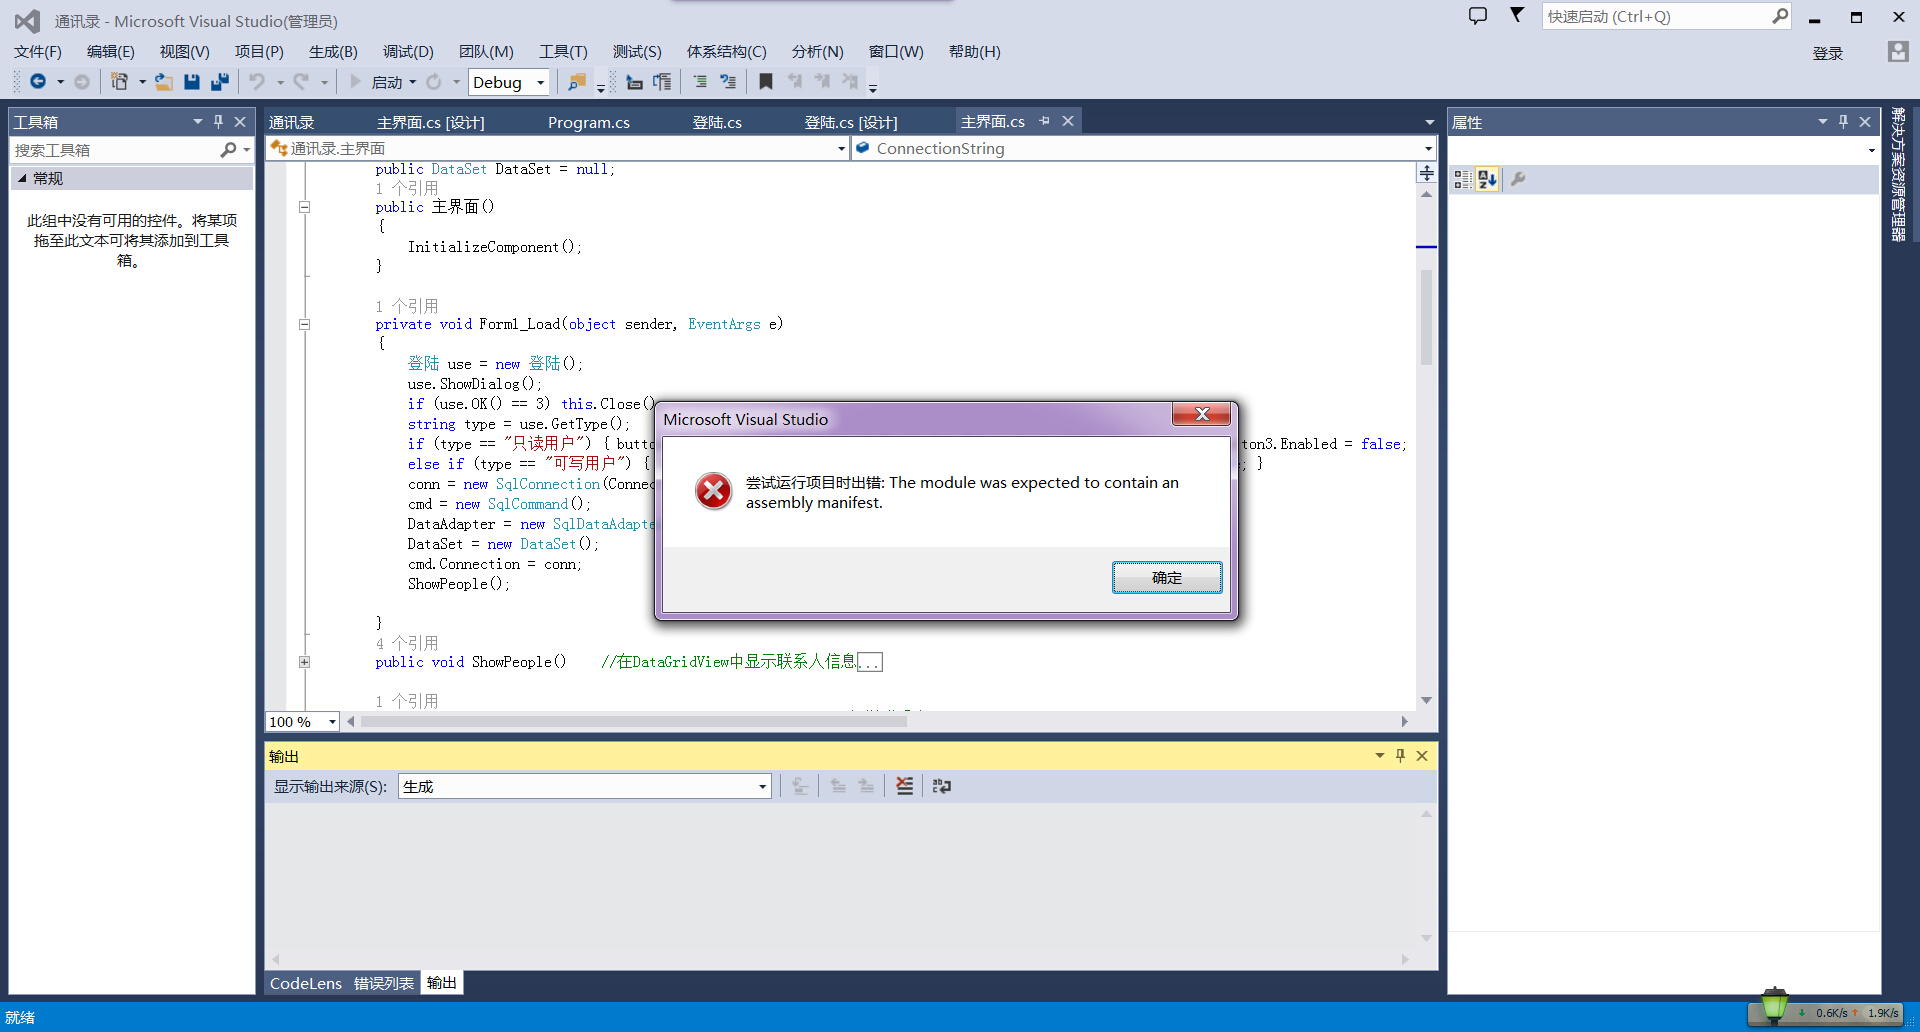This screenshot has height=1032, width=1920.
Task: Toggle auto-hide pin of 输出 panel
Action: click(x=1400, y=755)
